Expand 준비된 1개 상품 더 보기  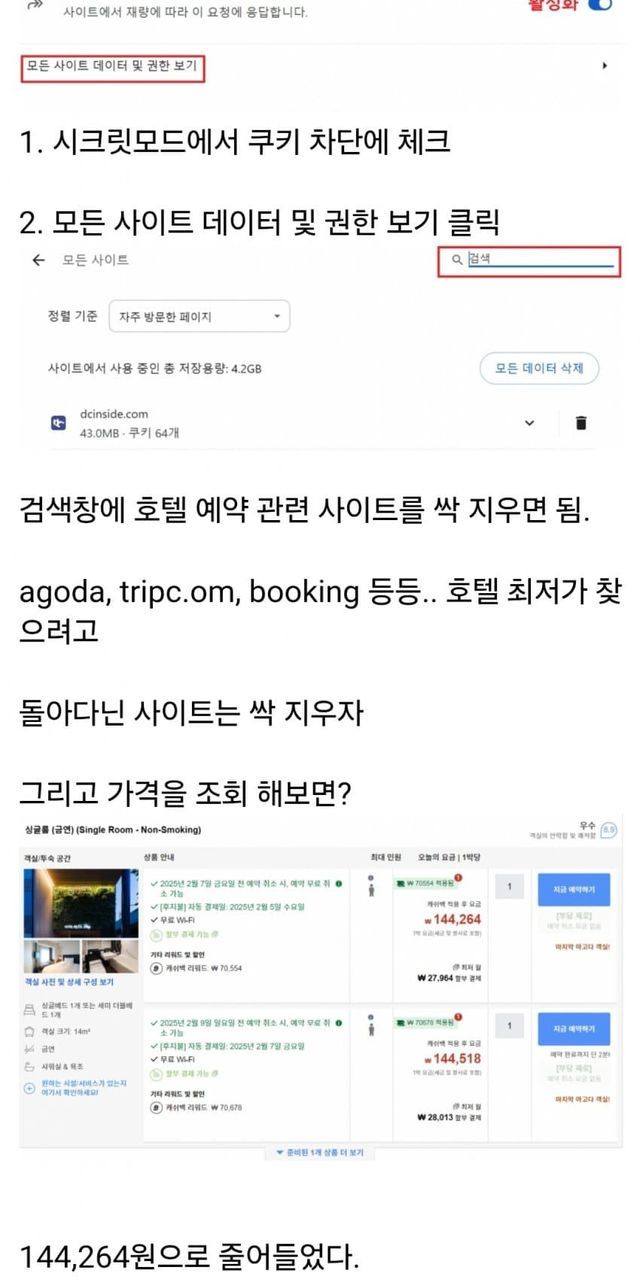click(x=320, y=1153)
